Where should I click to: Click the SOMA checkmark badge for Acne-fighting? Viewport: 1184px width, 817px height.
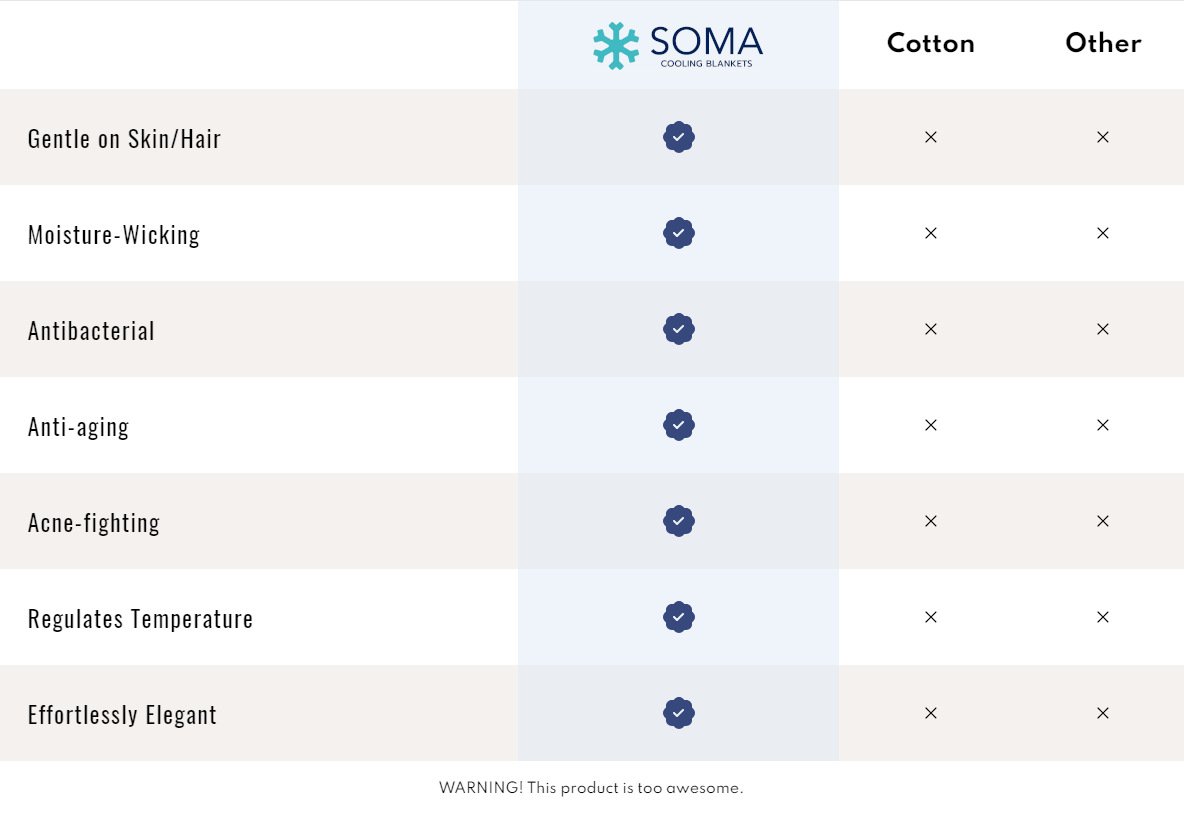click(x=679, y=521)
